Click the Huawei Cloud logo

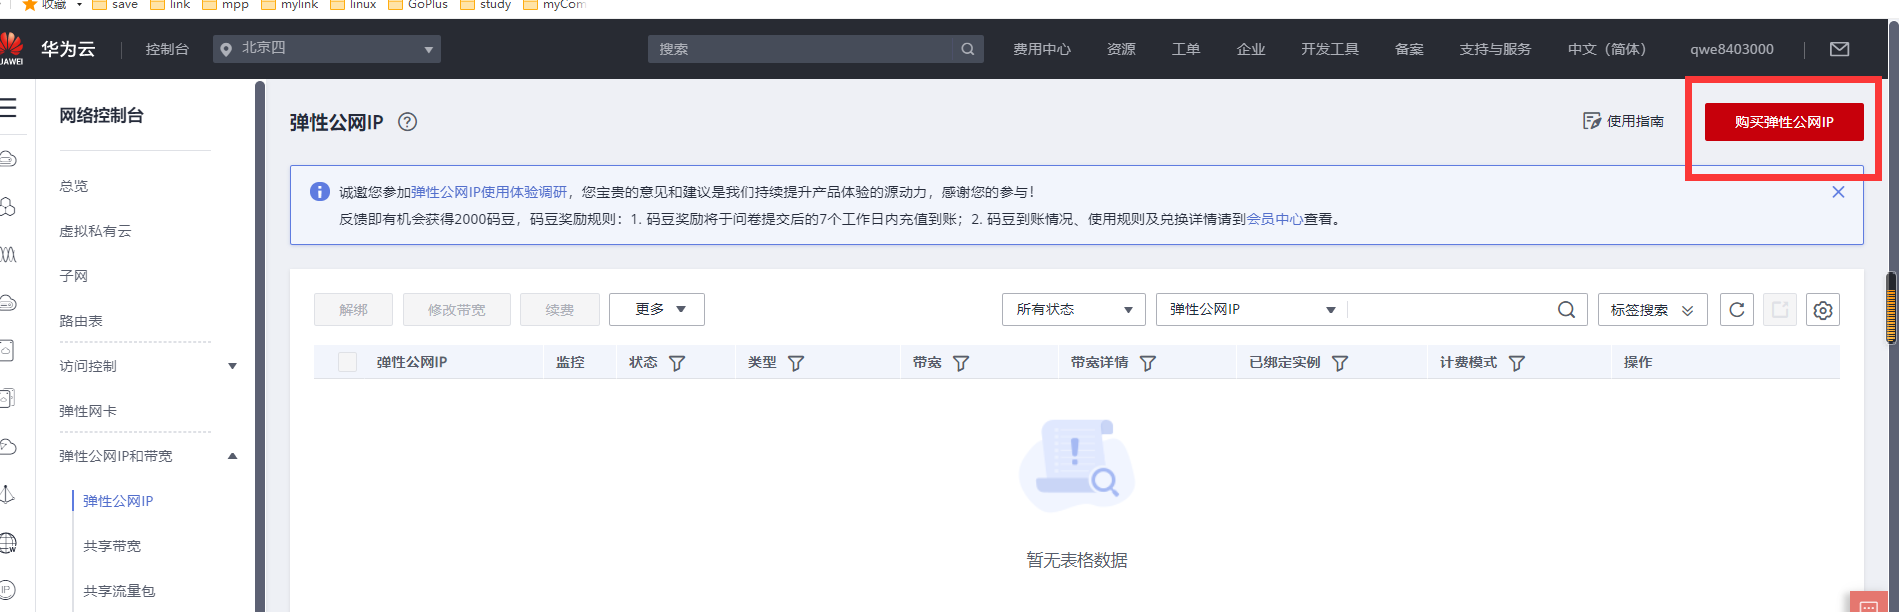12,48
